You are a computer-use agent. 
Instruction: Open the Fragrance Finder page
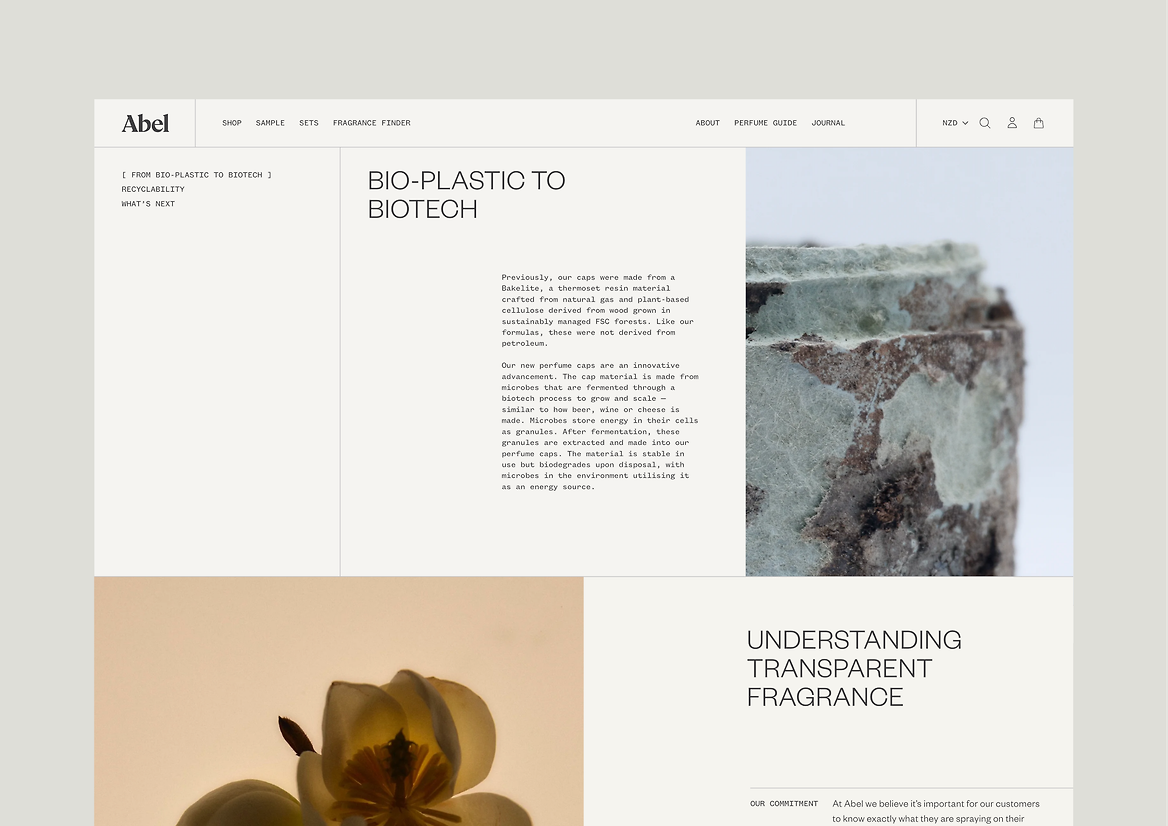coord(371,123)
